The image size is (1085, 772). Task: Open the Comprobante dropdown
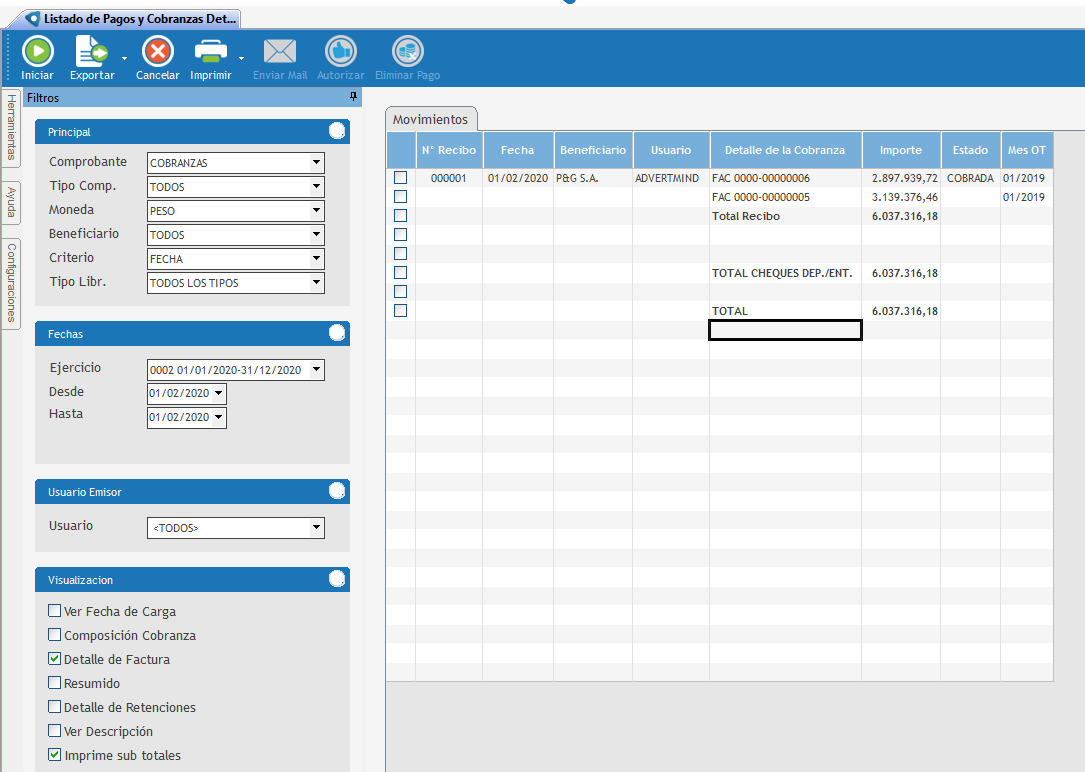pyautogui.click(x=316, y=163)
